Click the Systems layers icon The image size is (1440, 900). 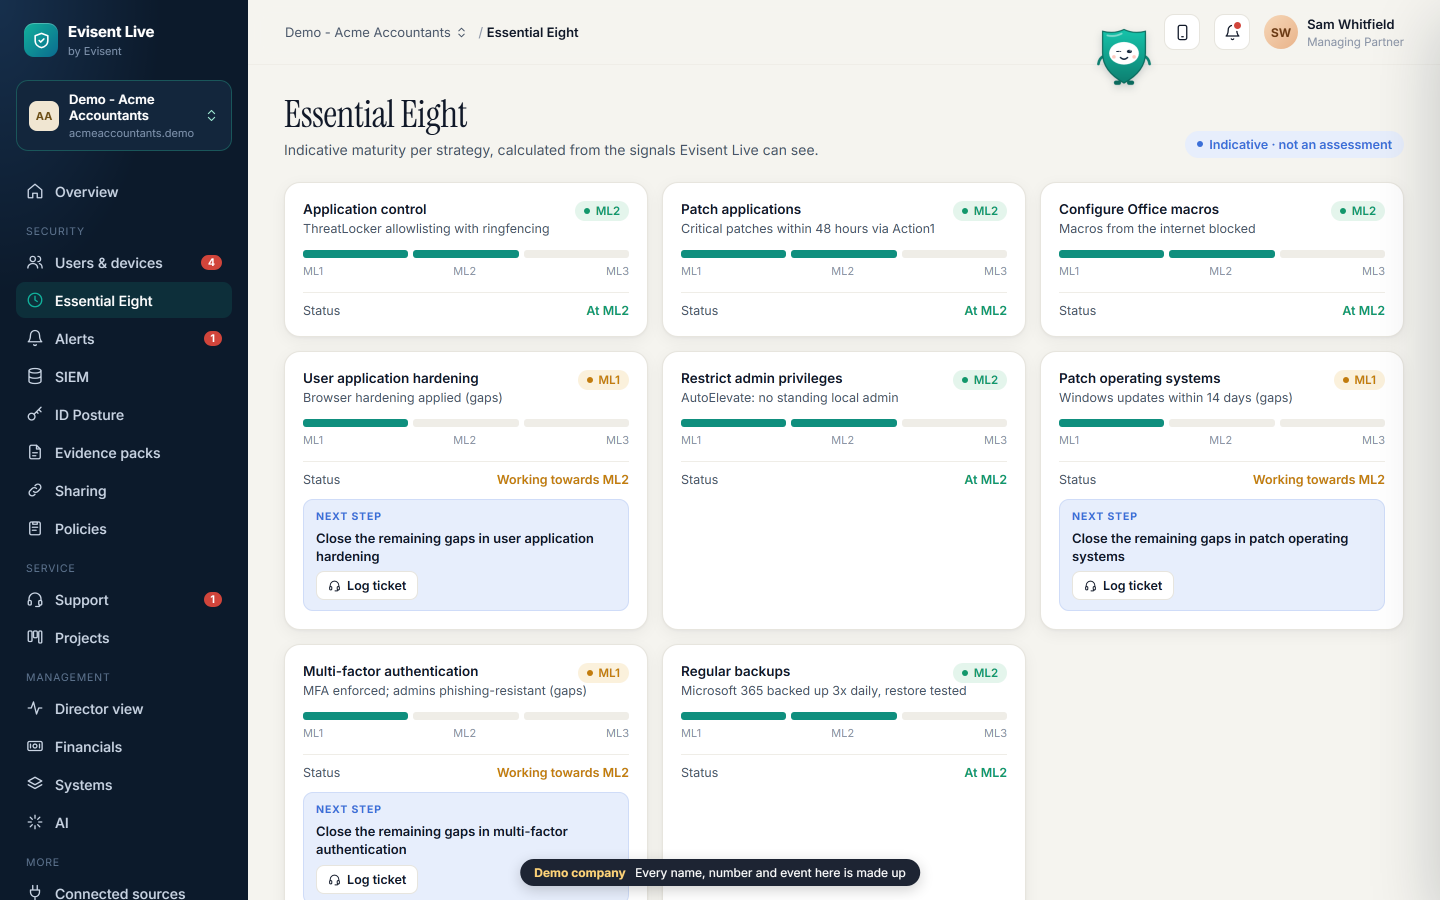click(35, 785)
